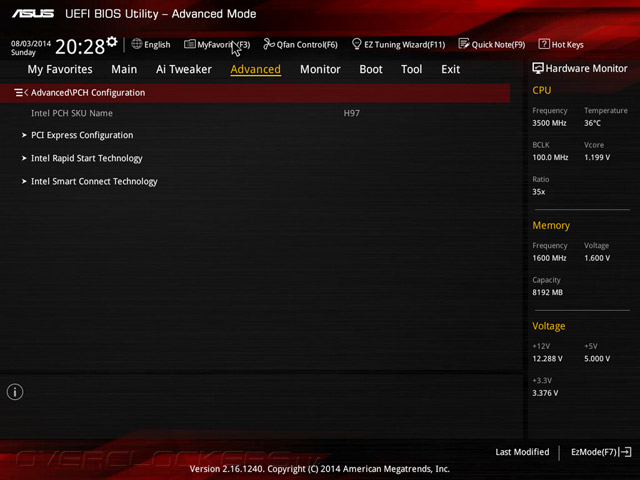Click the EzMode exit arrow icon
Image resolution: width=640 pixels, height=480 pixels.
625,452
